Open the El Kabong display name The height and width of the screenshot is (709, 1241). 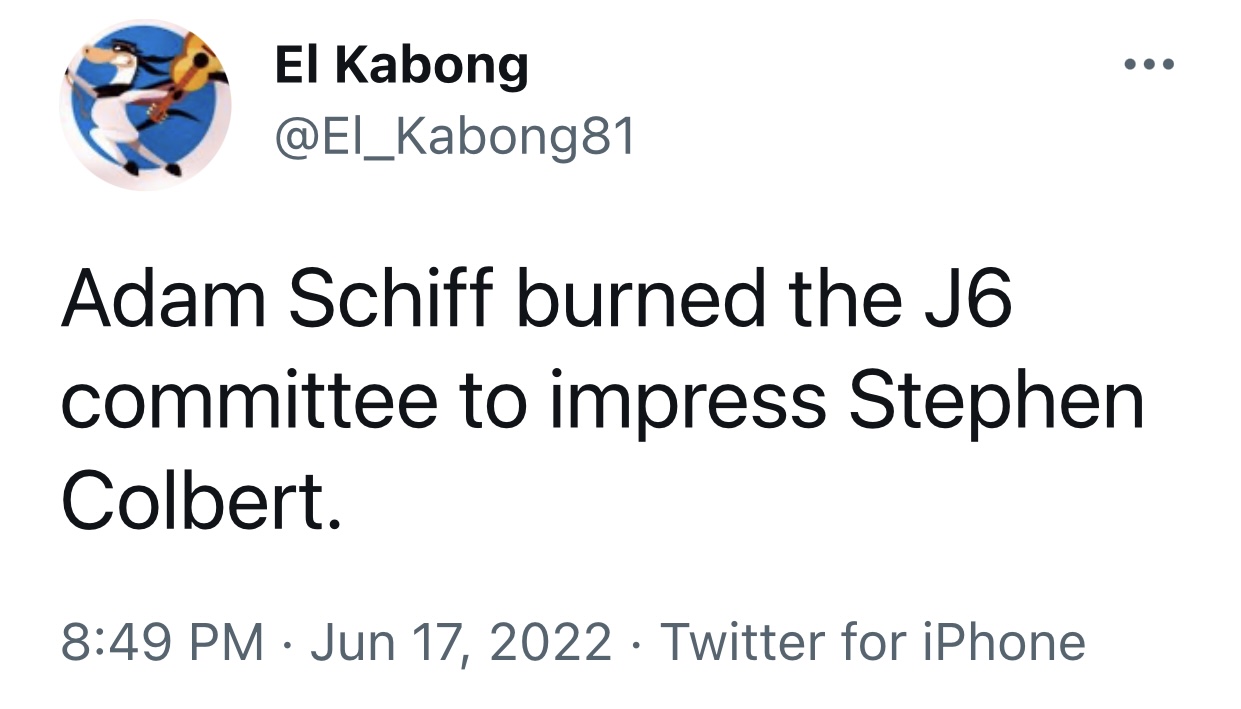(x=401, y=66)
